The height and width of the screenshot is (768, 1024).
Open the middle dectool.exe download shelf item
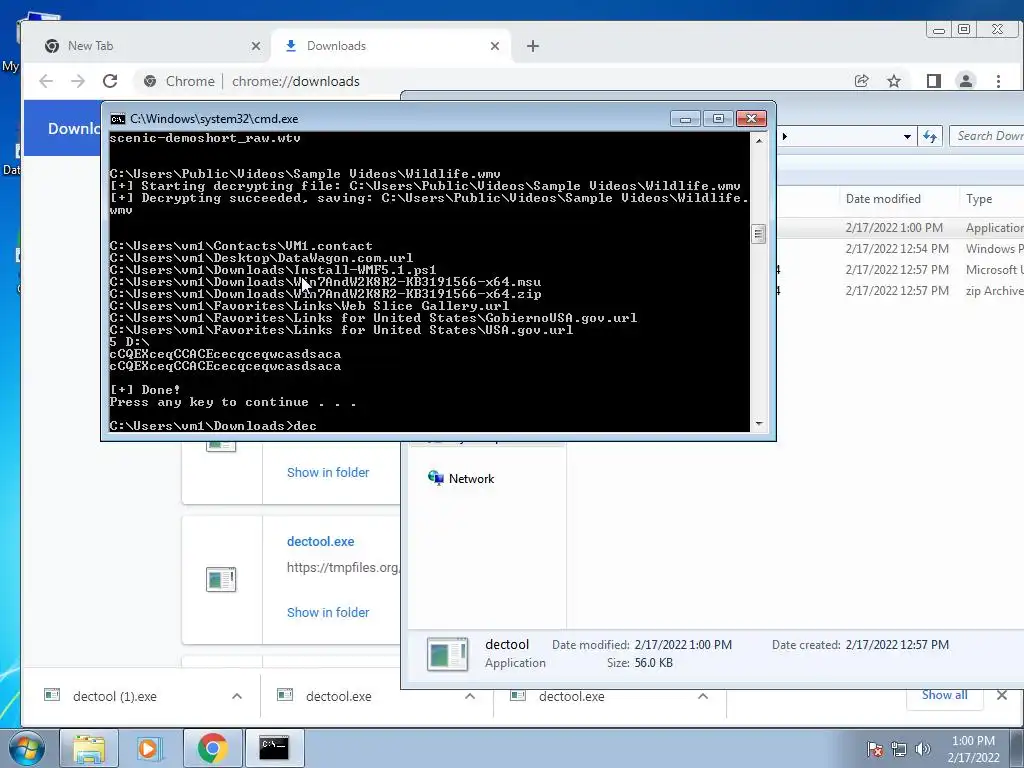pyautogui.click(x=338, y=696)
